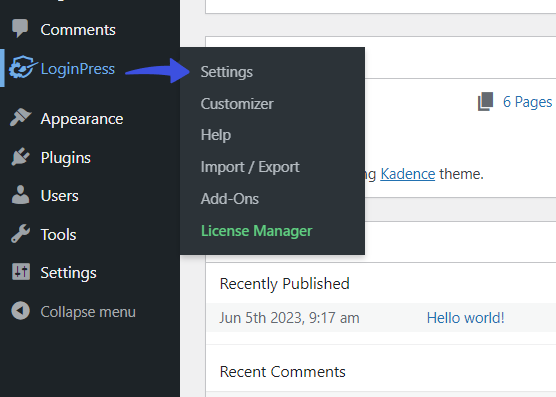Follow the 6 Pages link

coord(527,102)
